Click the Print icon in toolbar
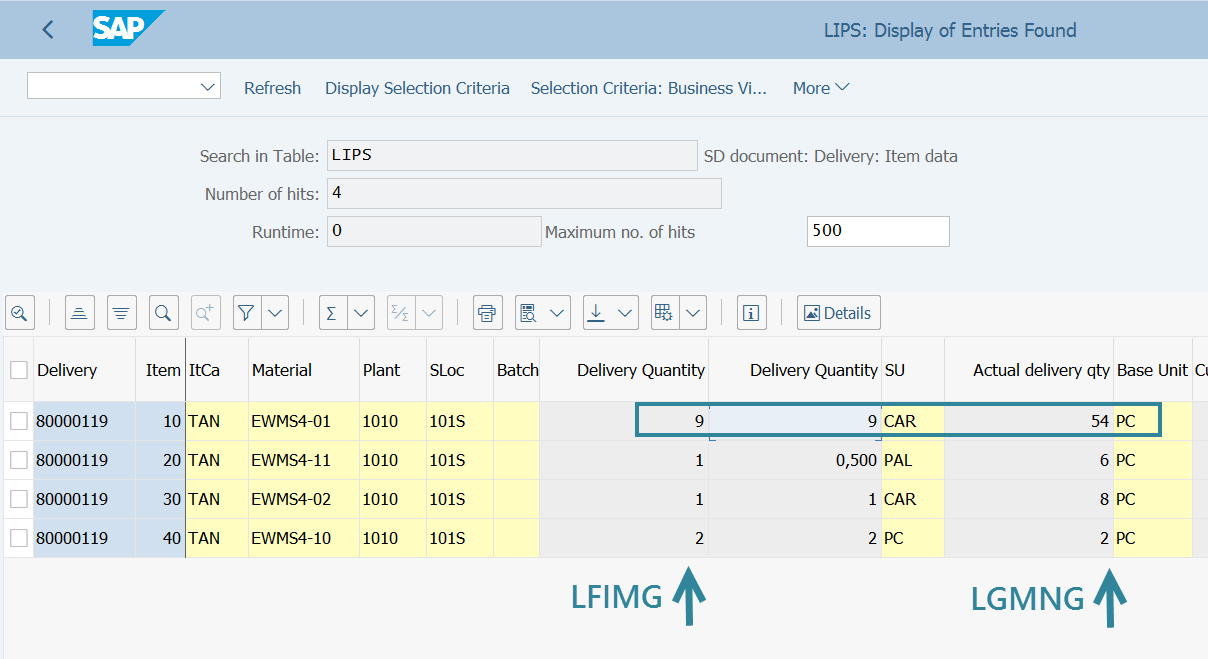The image size is (1208, 659). (x=487, y=313)
